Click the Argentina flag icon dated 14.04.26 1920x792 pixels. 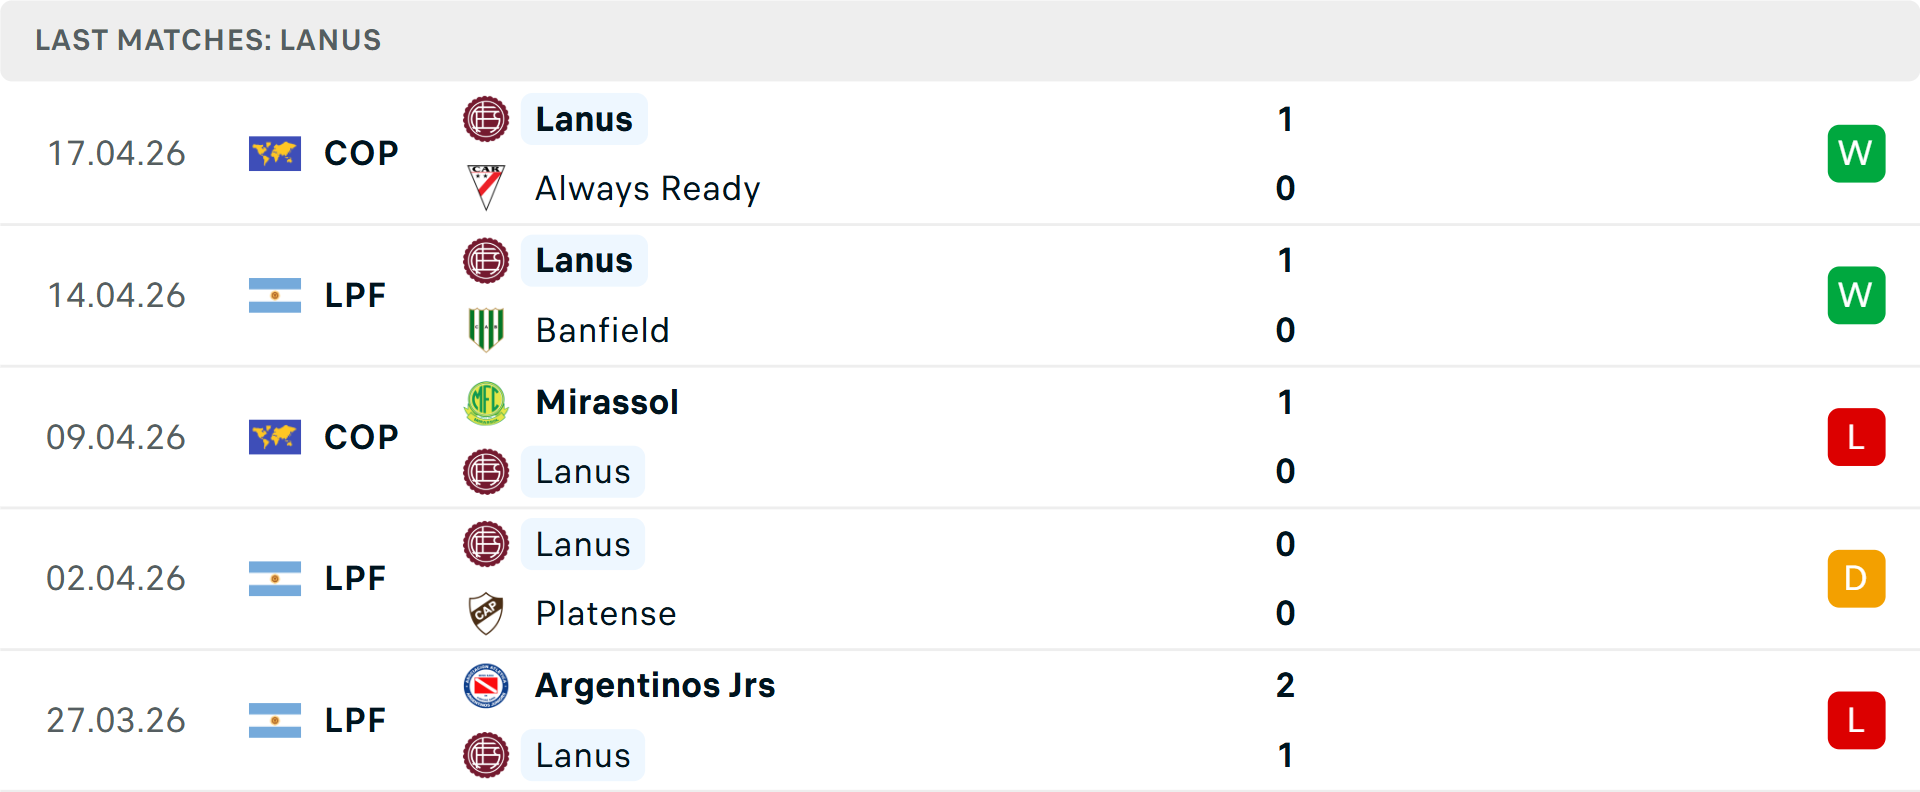(x=275, y=296)
